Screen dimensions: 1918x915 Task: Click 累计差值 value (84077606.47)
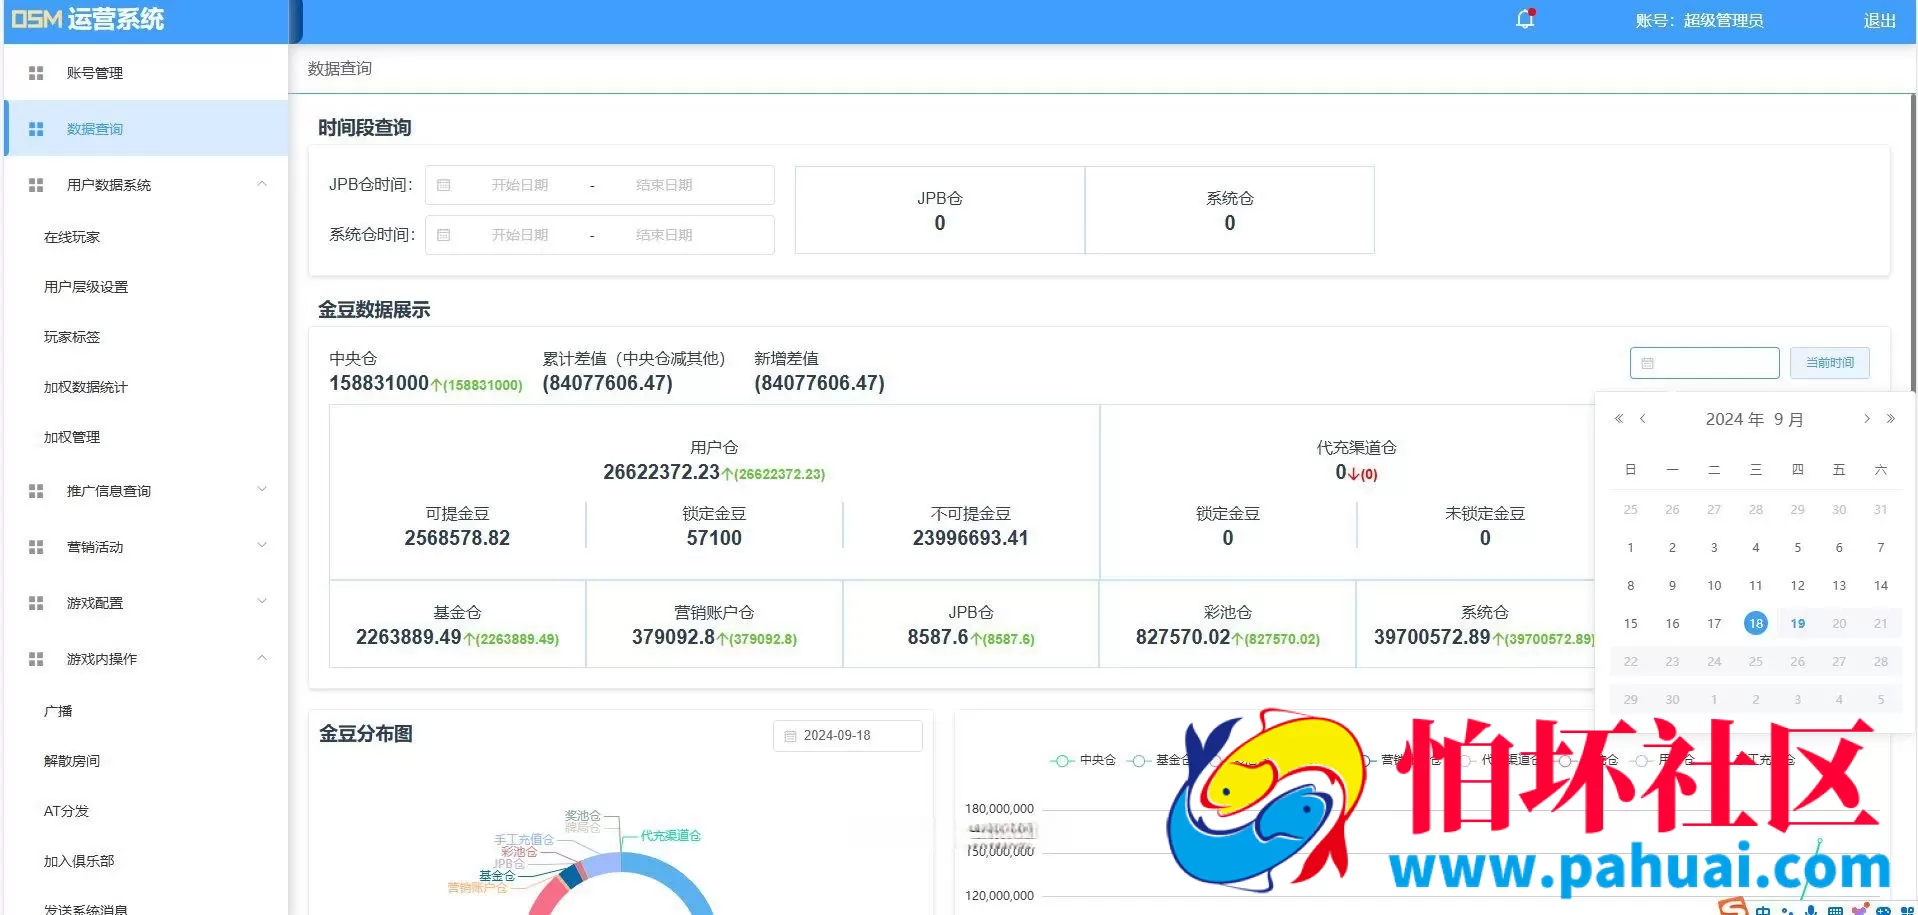[x=607, y=383]
